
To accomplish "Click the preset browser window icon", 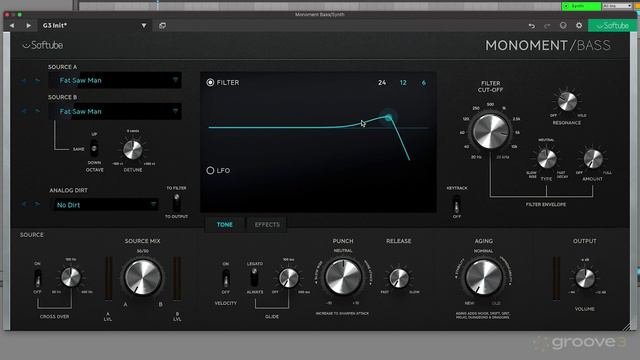I will click(162, 25).
